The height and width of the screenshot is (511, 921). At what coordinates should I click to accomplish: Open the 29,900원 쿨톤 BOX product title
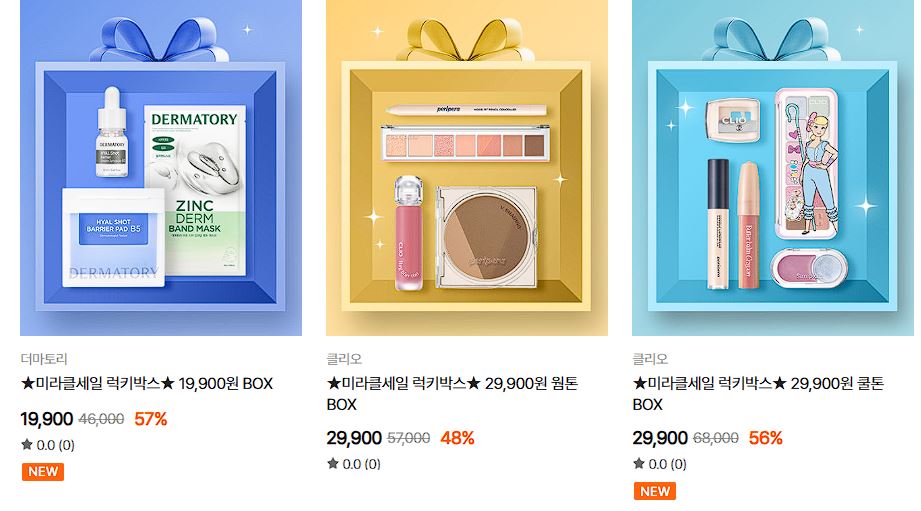pyautogui.click(x=758, y=394)
